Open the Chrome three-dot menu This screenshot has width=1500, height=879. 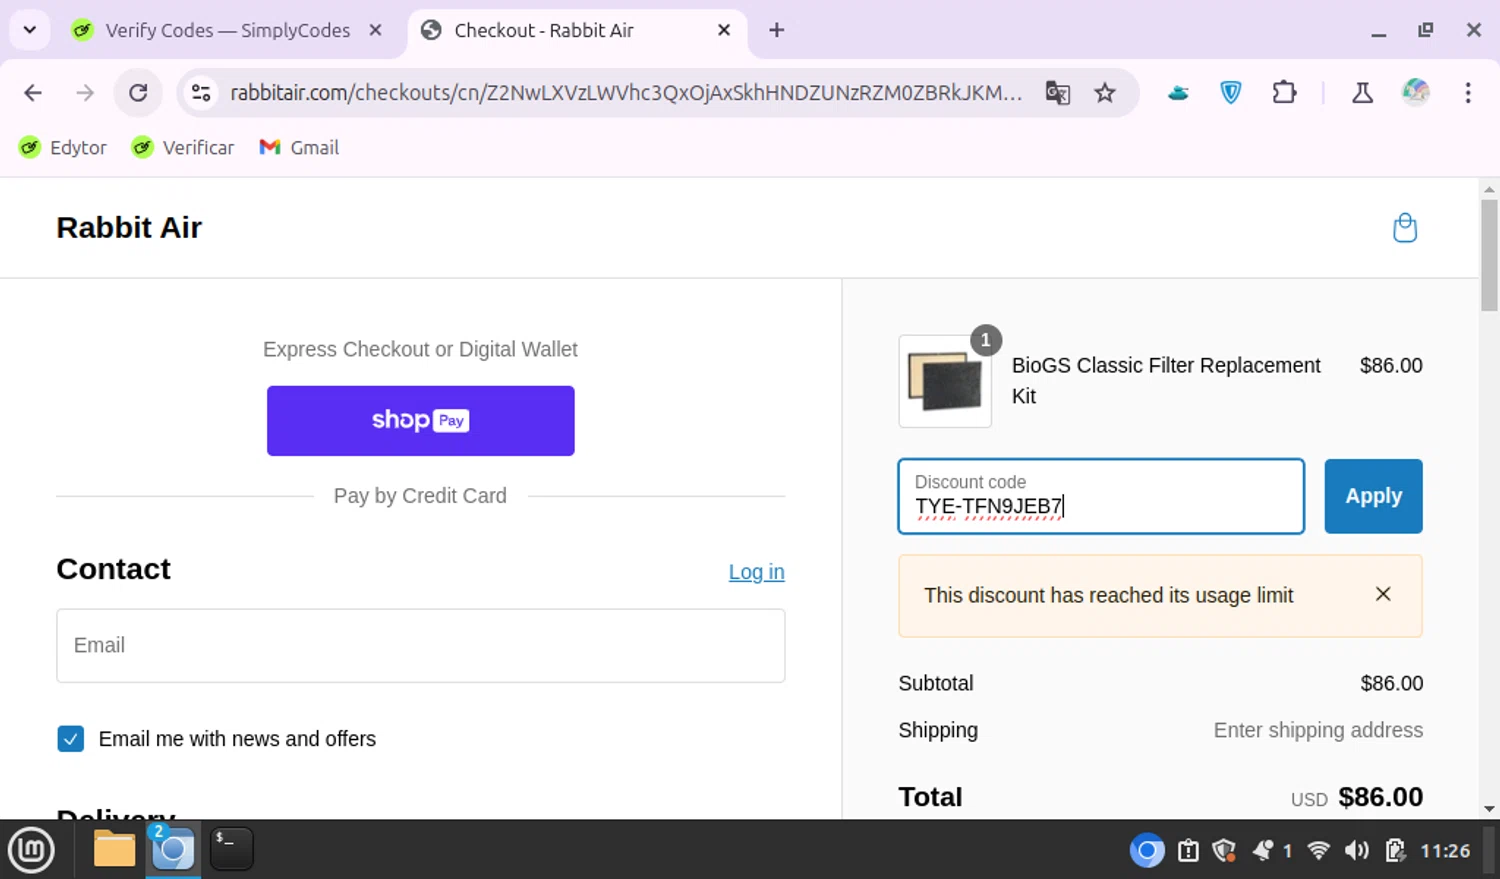pos(1467,93)
